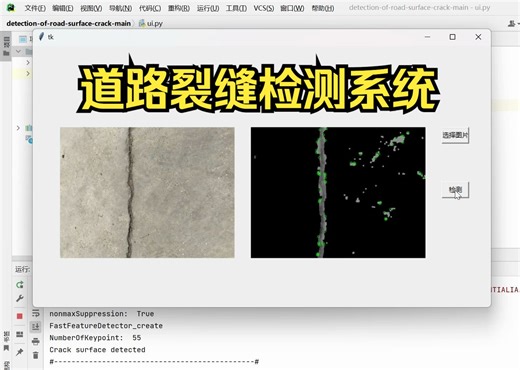
Task: Click the ui.py breadcrumb label
Action: pyautogui.click(x=155, y=23)
